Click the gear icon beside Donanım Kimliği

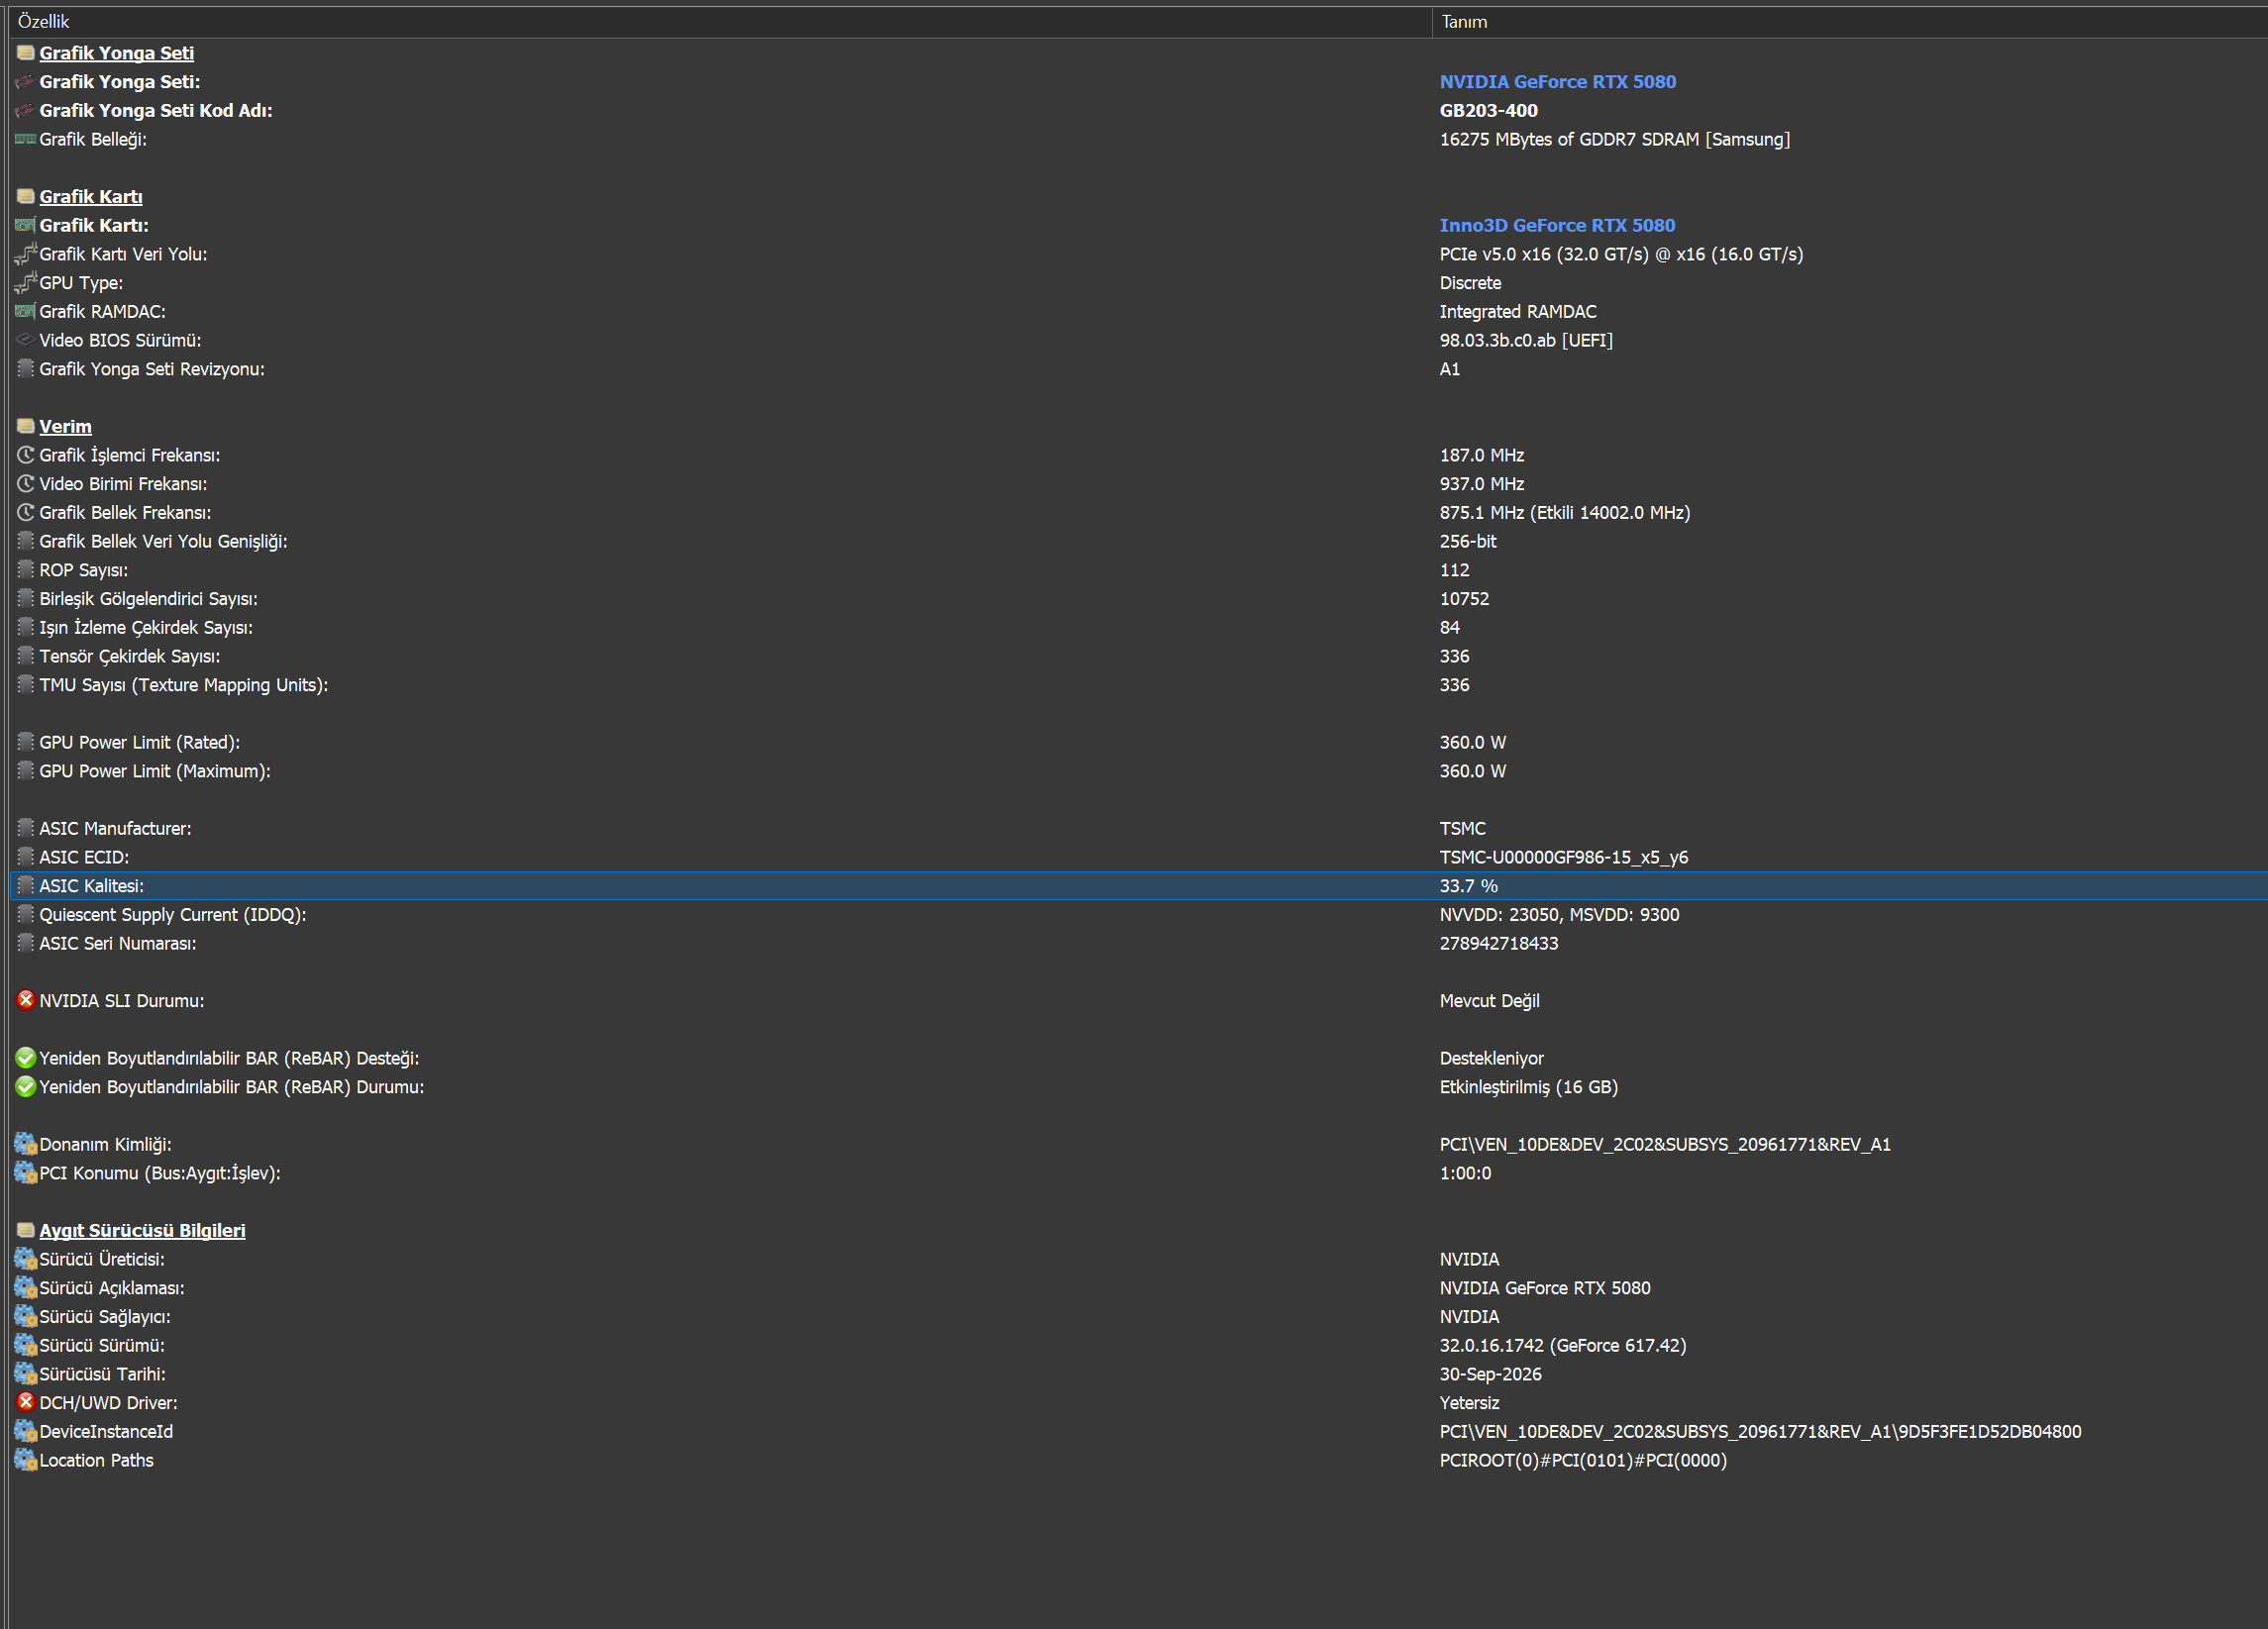26,1144
